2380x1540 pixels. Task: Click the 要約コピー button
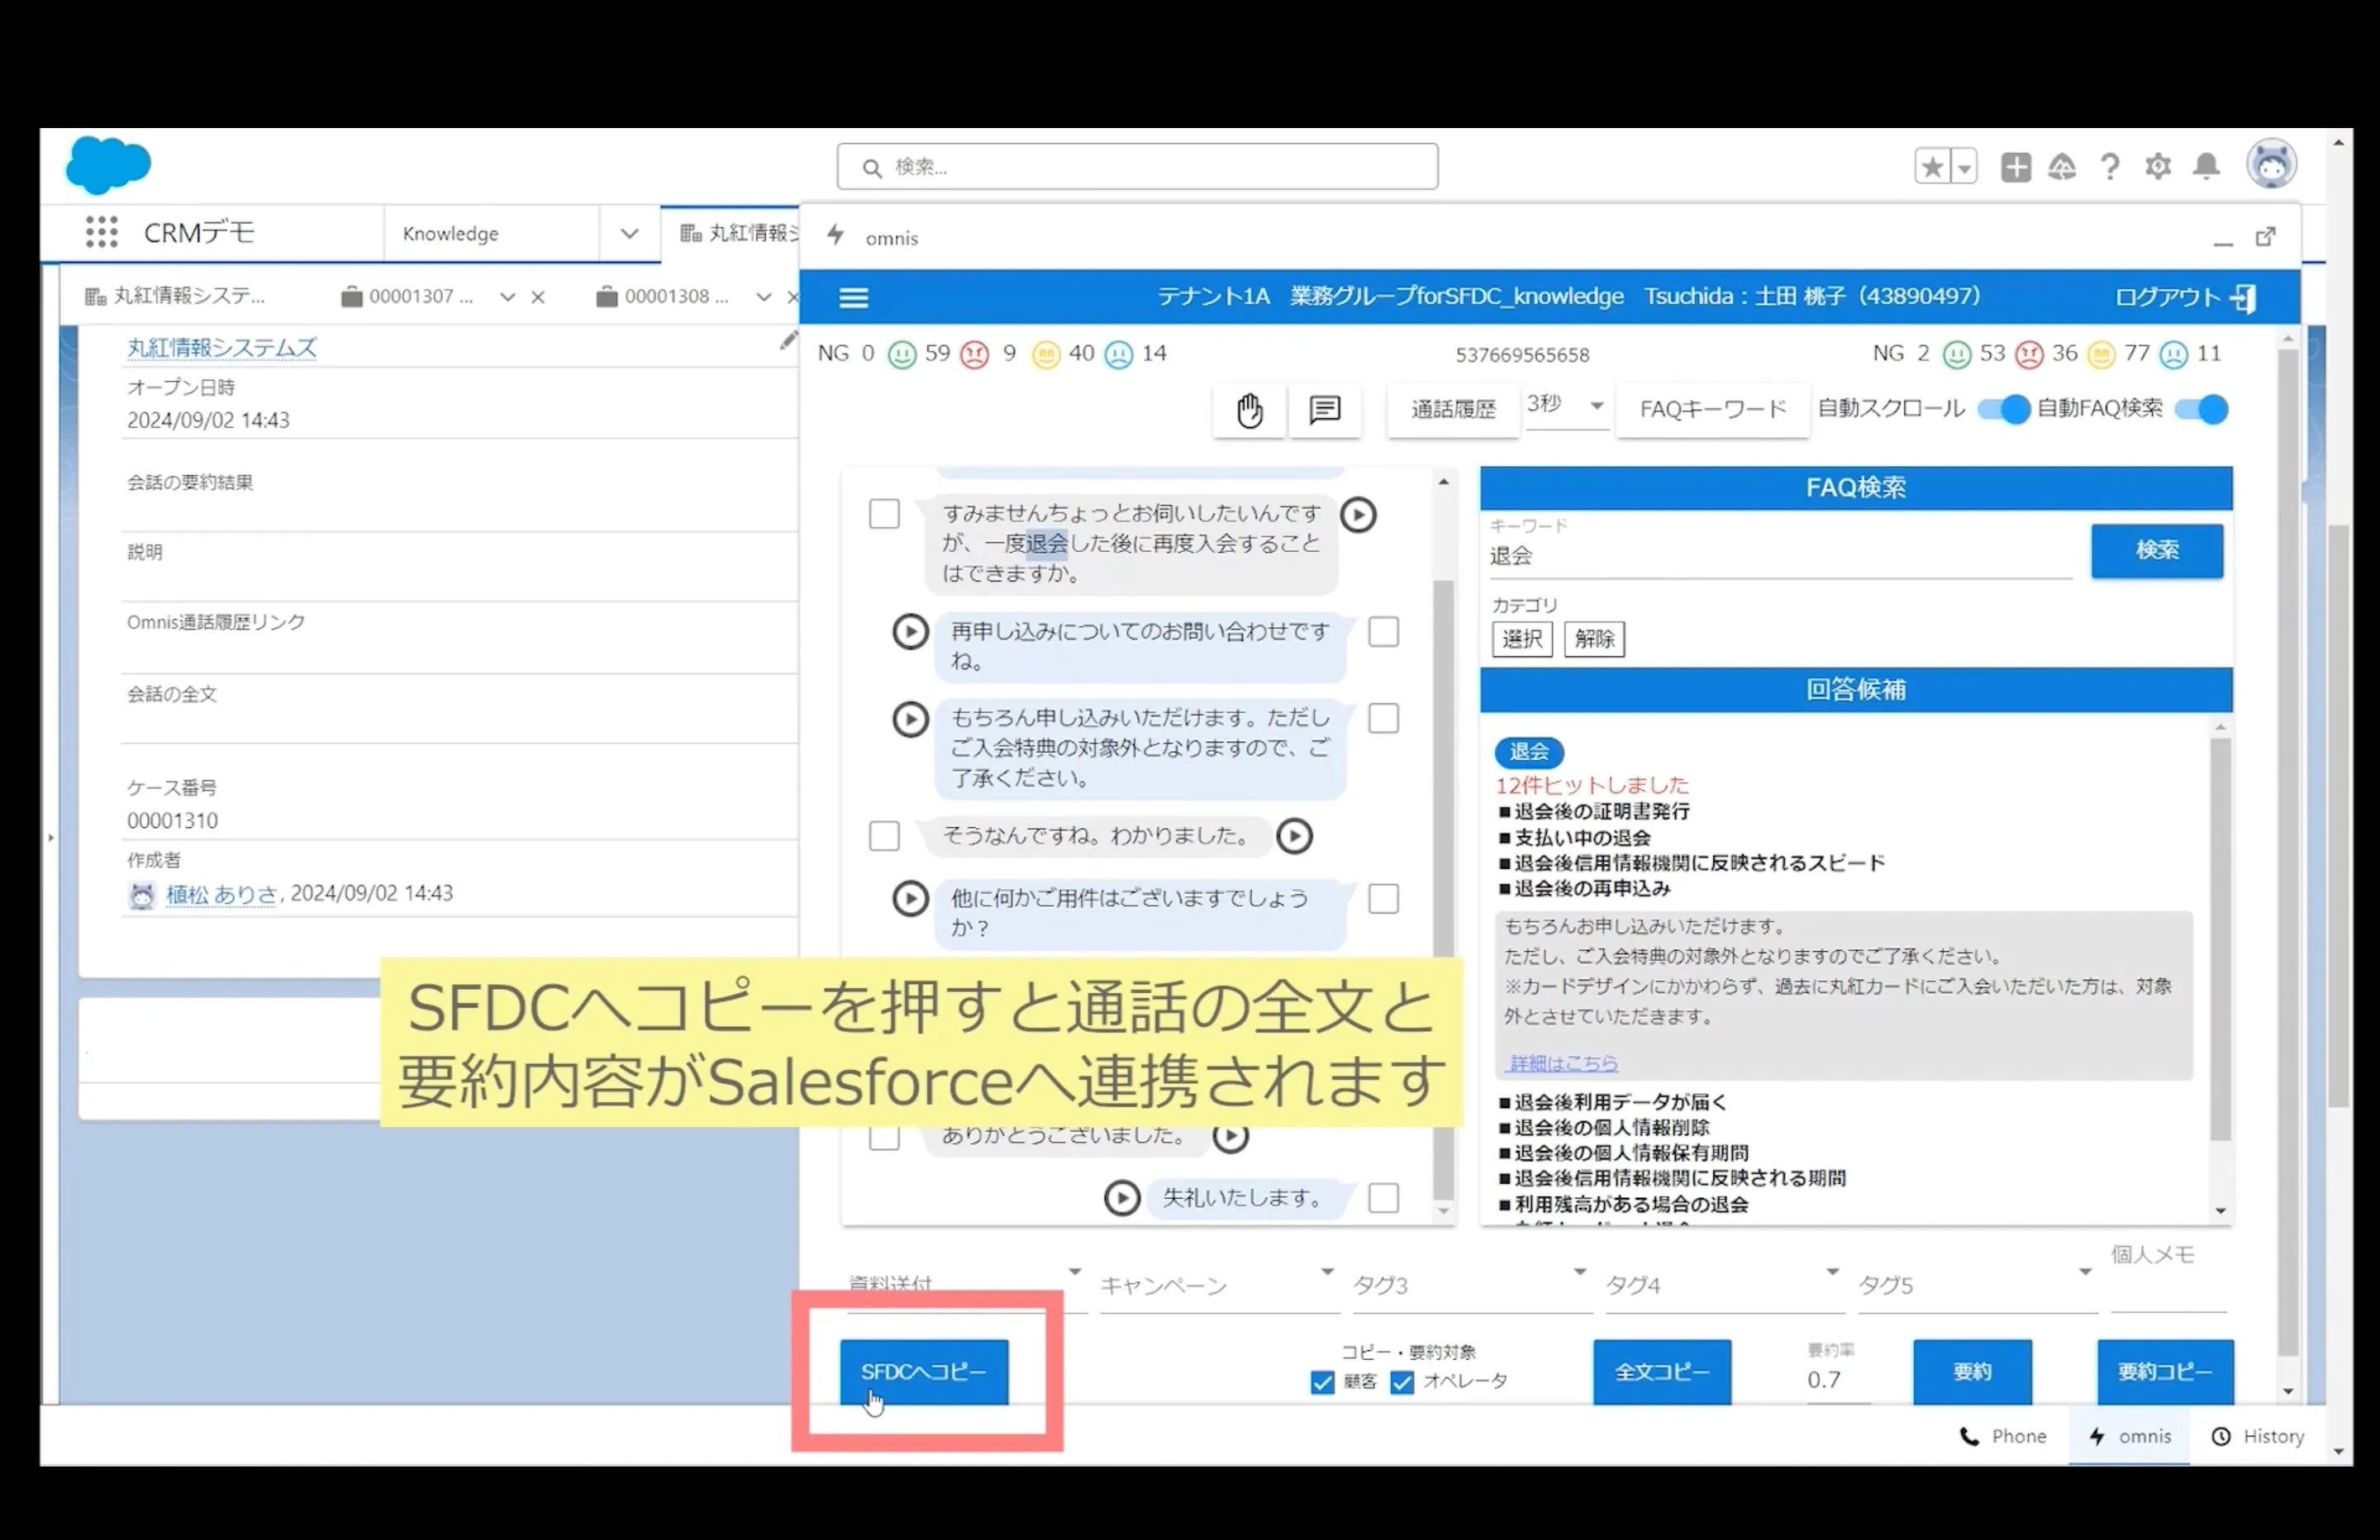point(2165,1372)
